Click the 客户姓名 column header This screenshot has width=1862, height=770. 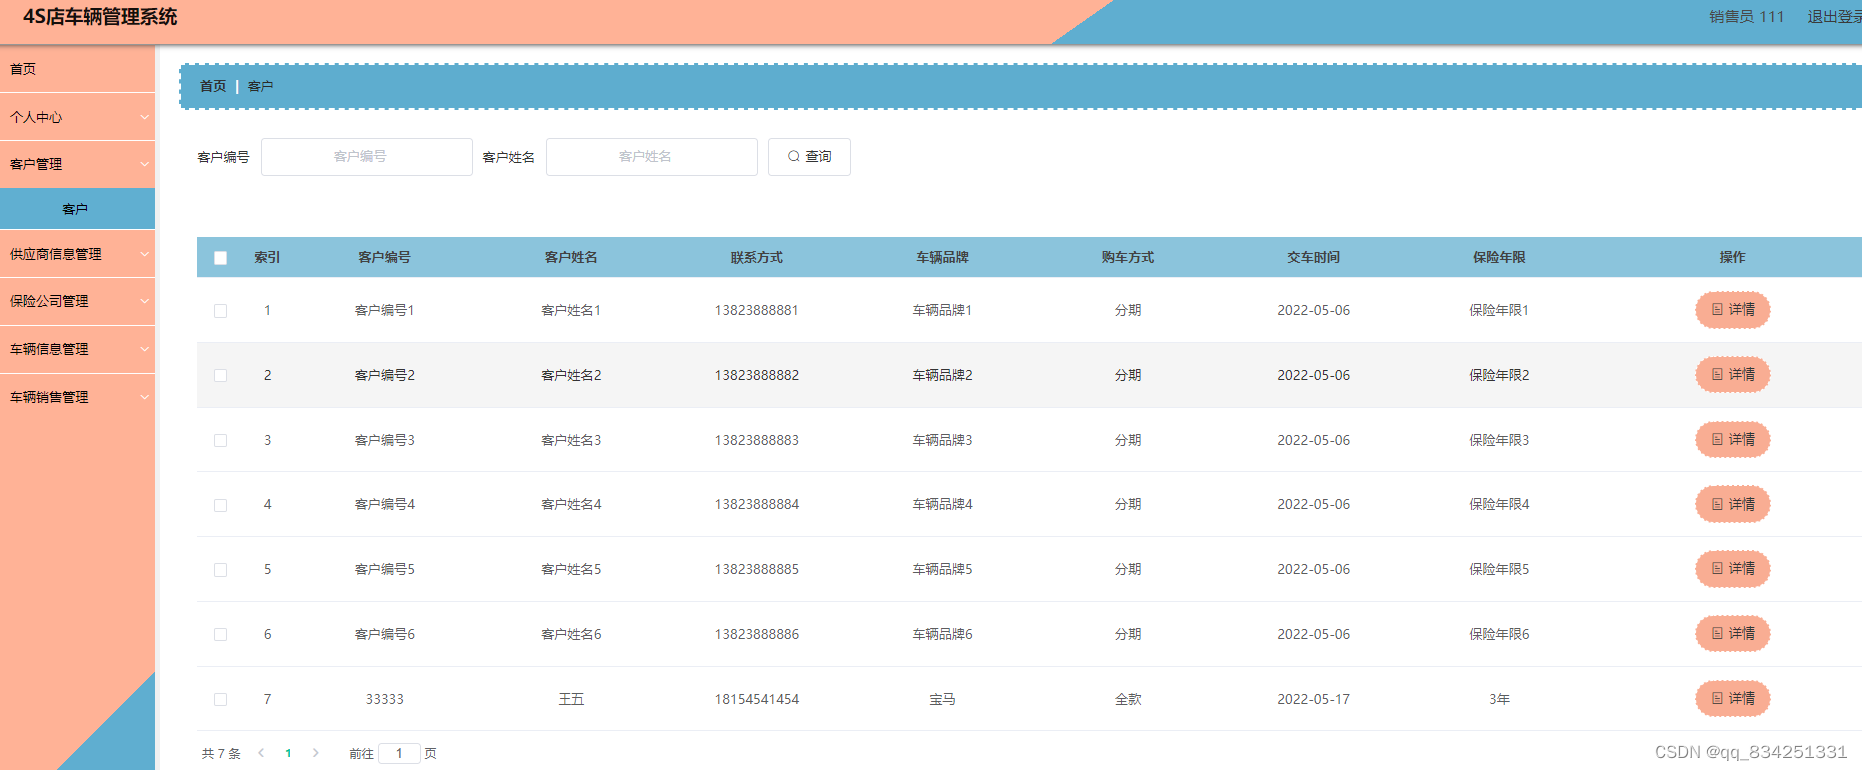click(571, 258)
